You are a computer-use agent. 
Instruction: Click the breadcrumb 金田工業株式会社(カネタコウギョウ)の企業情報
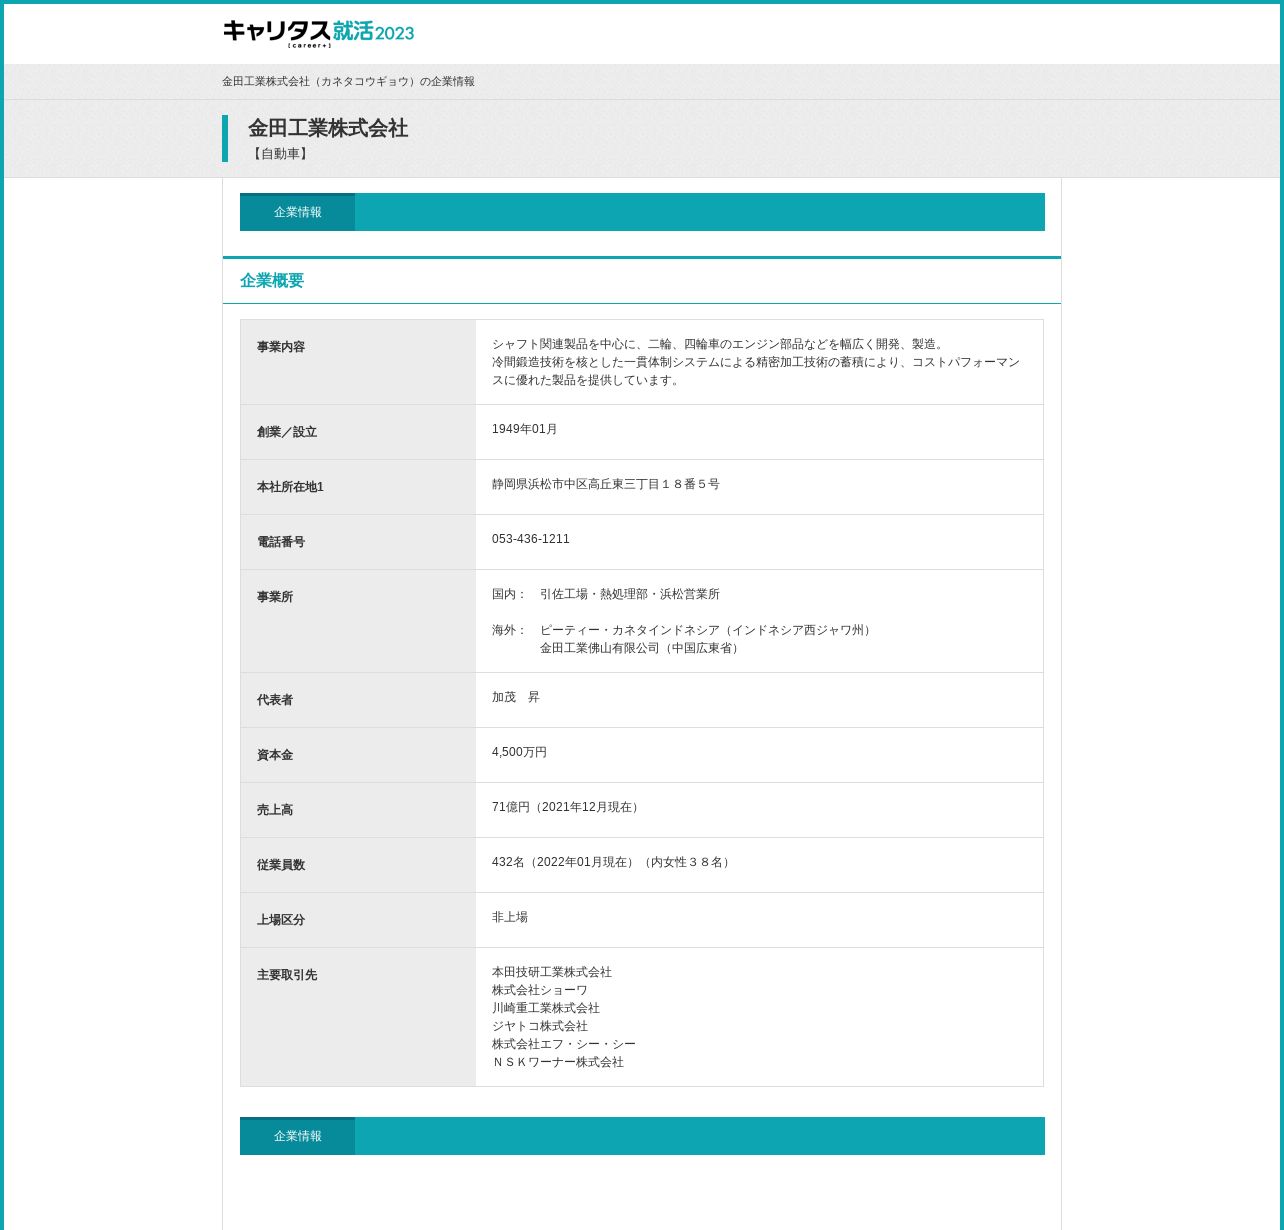(x=348, y=81)
